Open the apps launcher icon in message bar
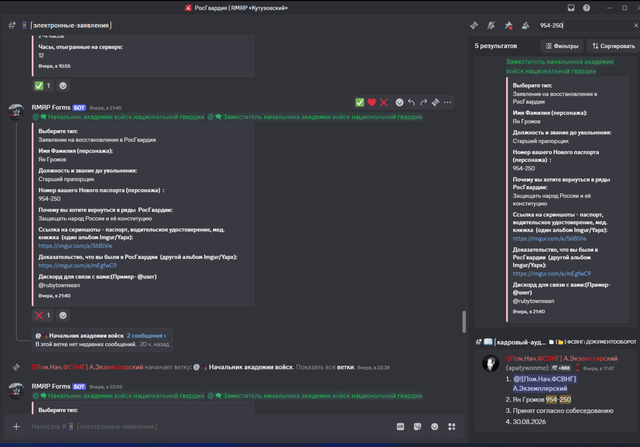 click(x=452, y=427)
